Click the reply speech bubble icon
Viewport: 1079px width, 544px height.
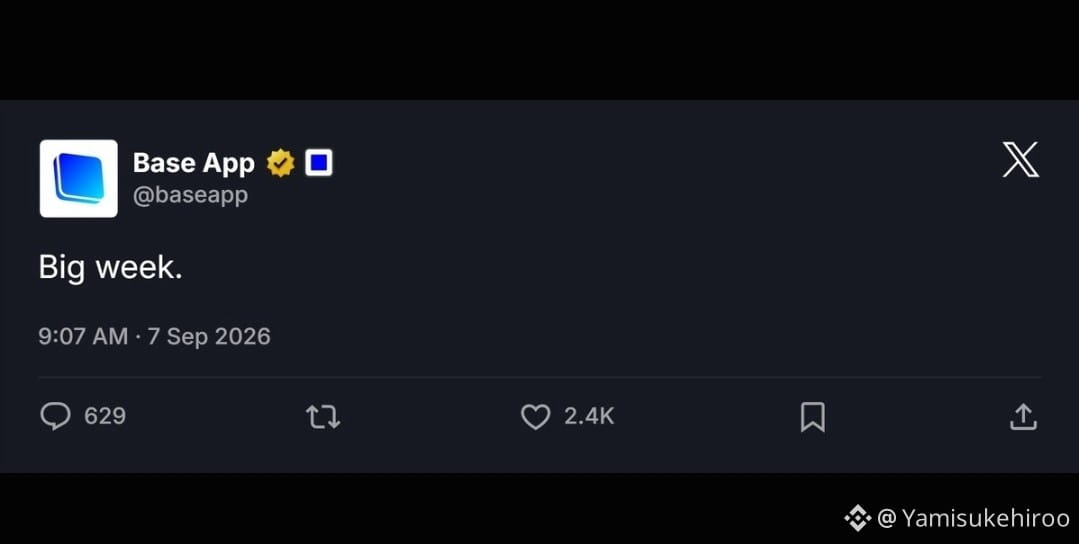pos(56,416)
